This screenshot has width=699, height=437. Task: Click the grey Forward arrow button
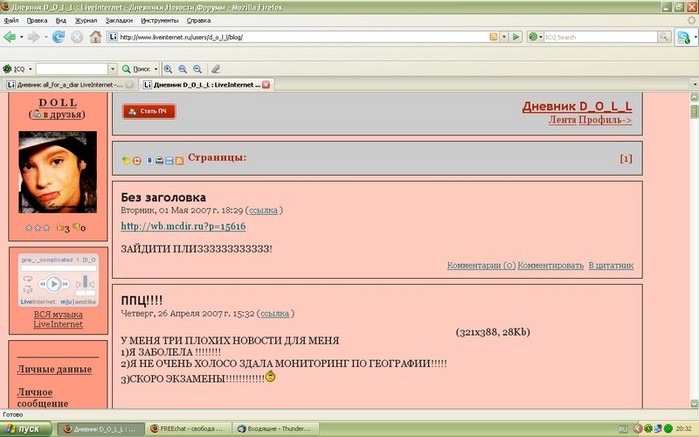click(x=34, y=37)
